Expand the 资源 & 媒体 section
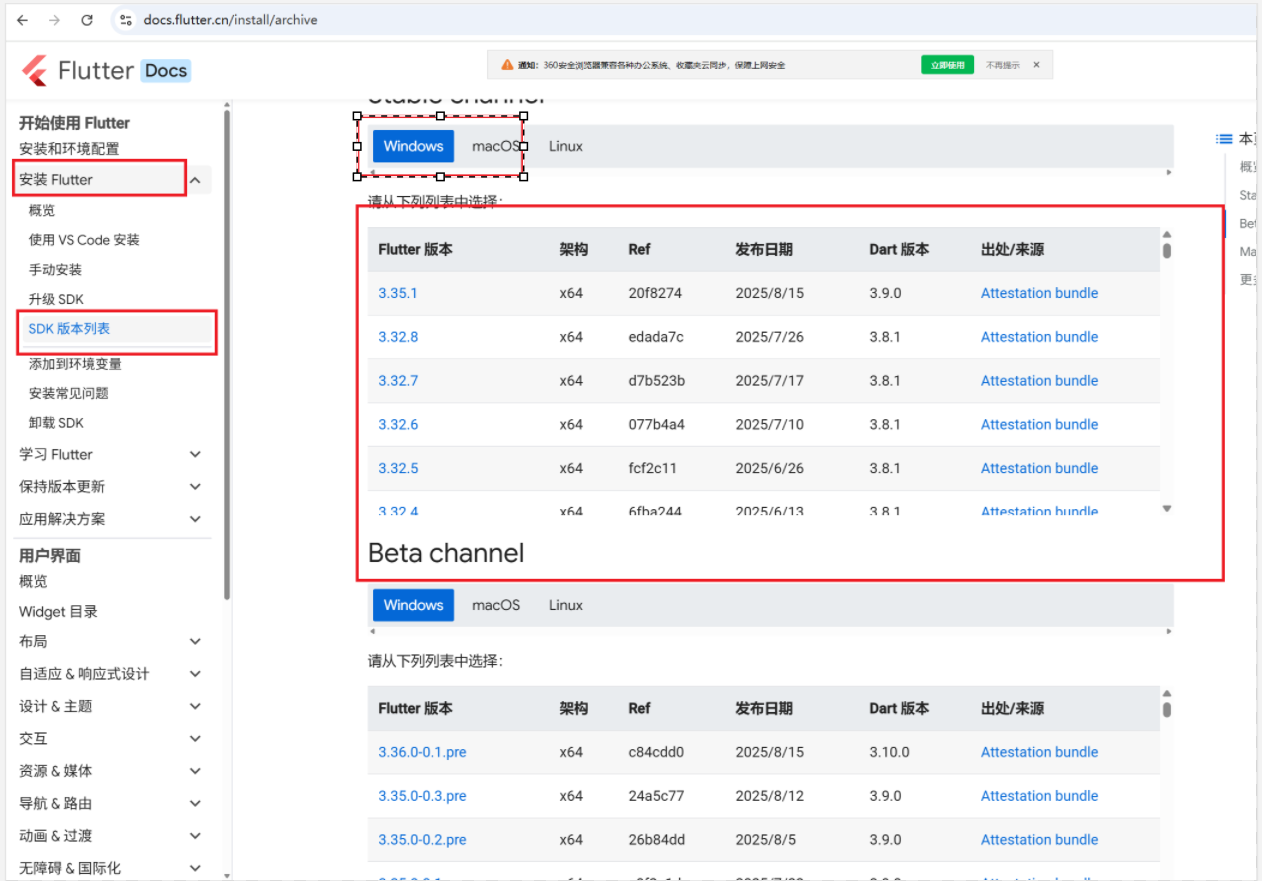 [195, 771]
